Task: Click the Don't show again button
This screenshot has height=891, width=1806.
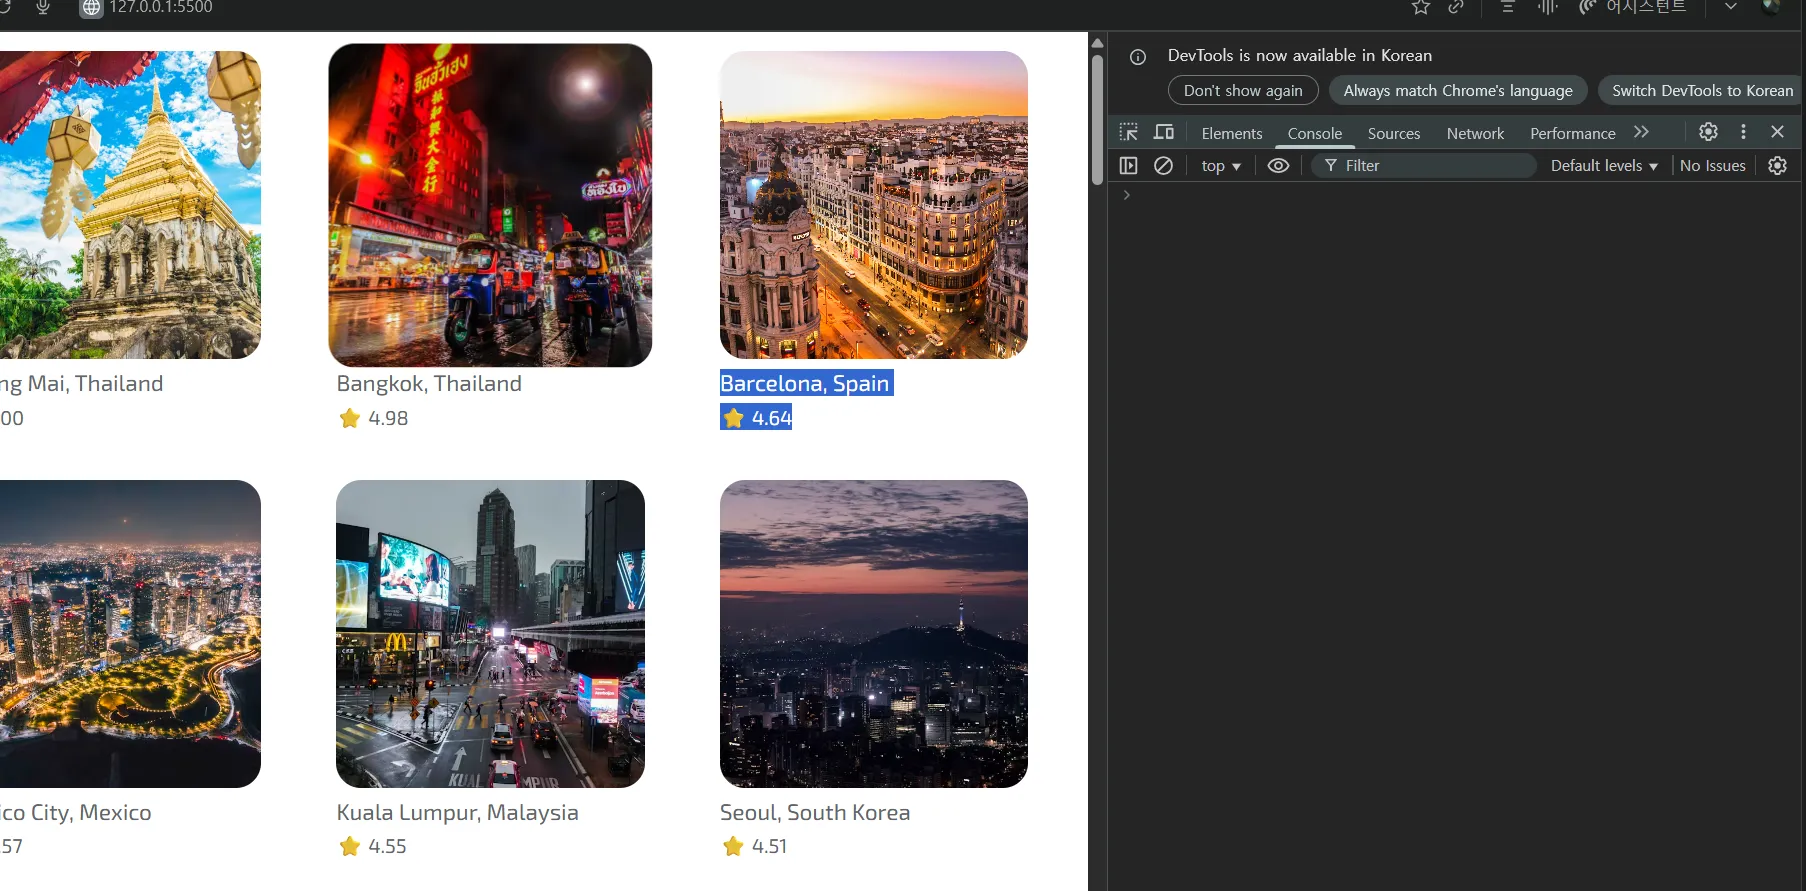Action: [x=1243, y=90]
